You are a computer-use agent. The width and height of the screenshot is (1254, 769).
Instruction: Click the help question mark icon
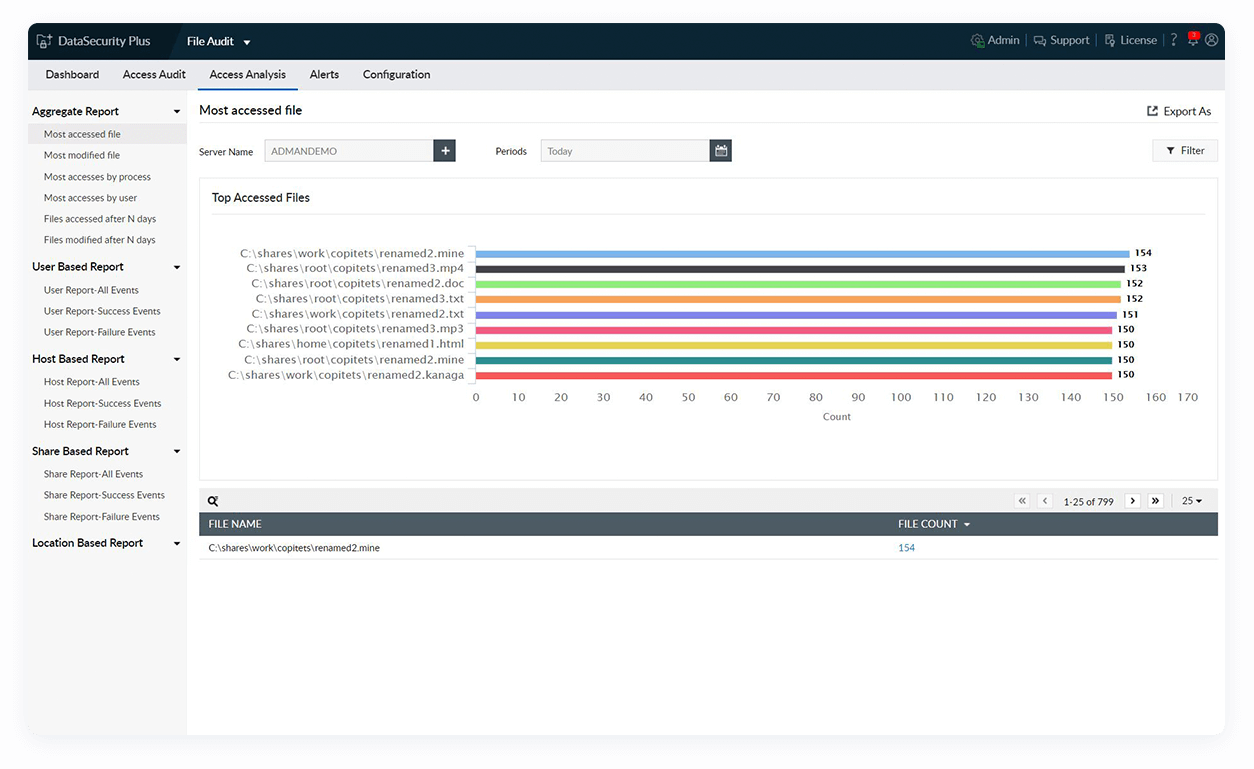click(1174, 41)
